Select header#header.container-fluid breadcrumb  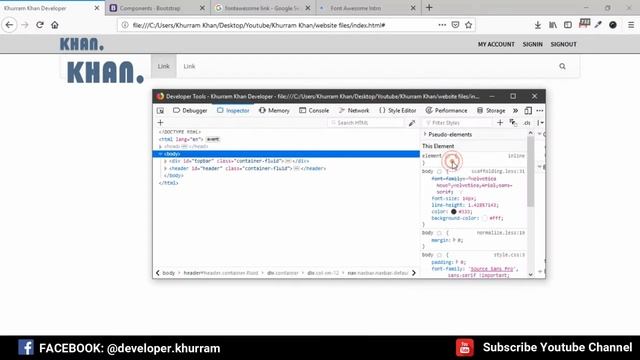(x=221, y=273)
